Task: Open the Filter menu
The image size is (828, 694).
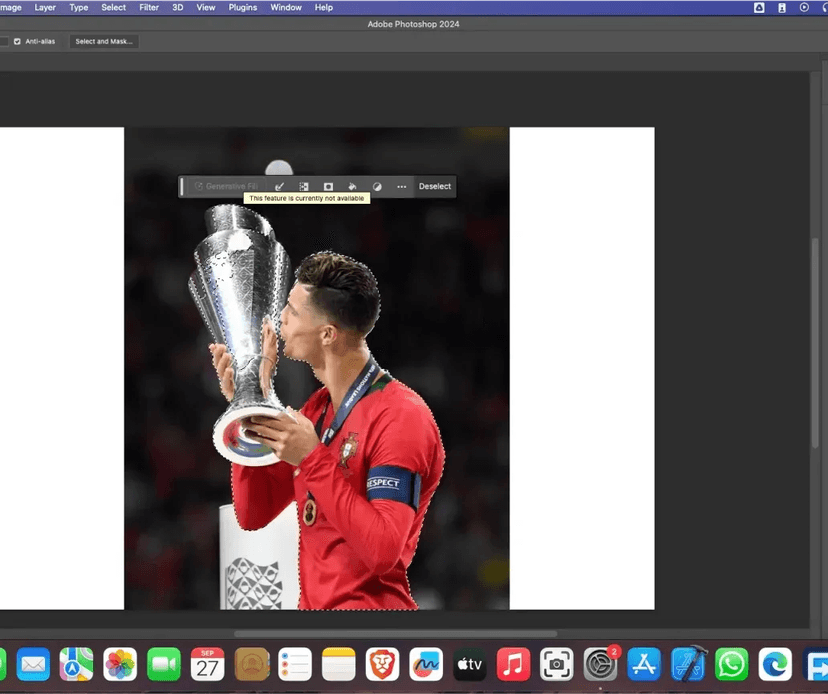Action: 149,7
